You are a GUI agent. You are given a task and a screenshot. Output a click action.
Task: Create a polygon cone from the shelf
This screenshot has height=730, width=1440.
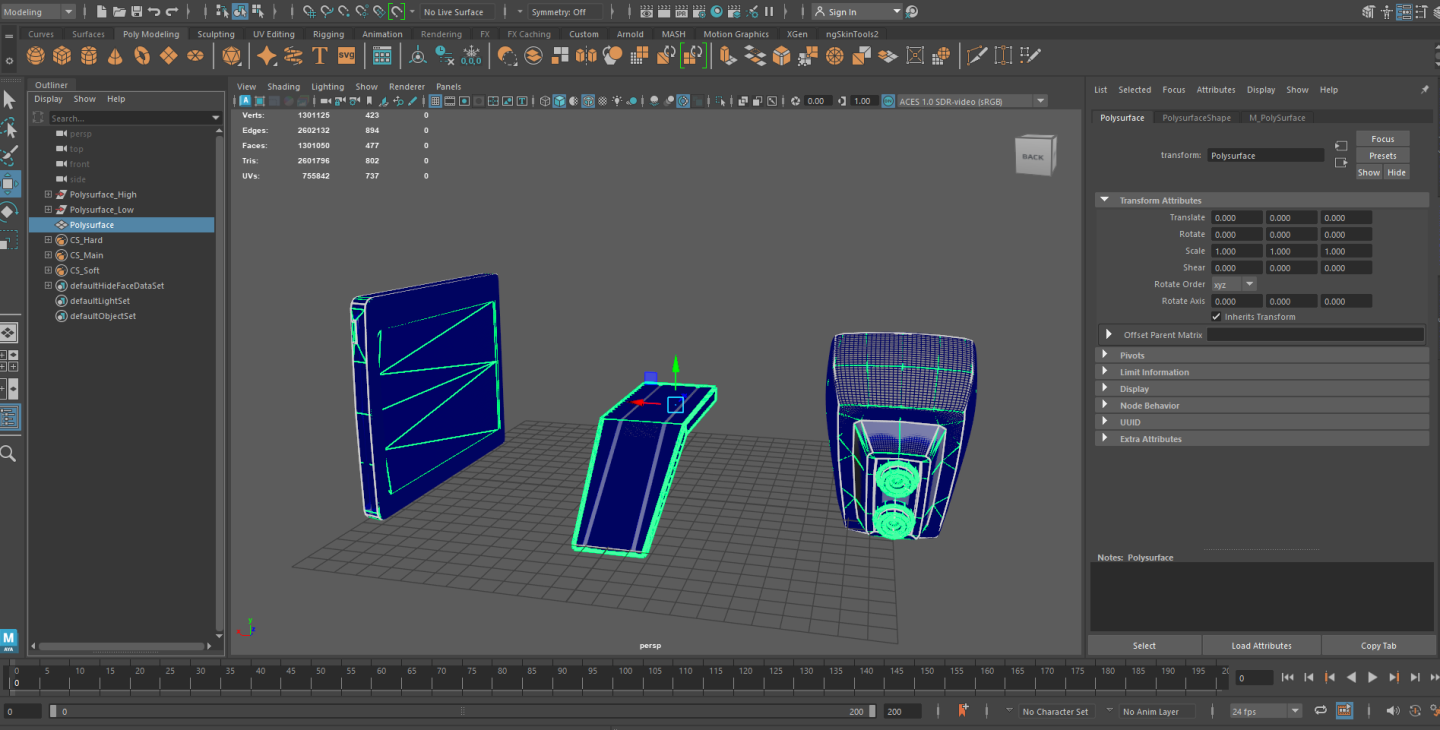(x=115, y=55)
